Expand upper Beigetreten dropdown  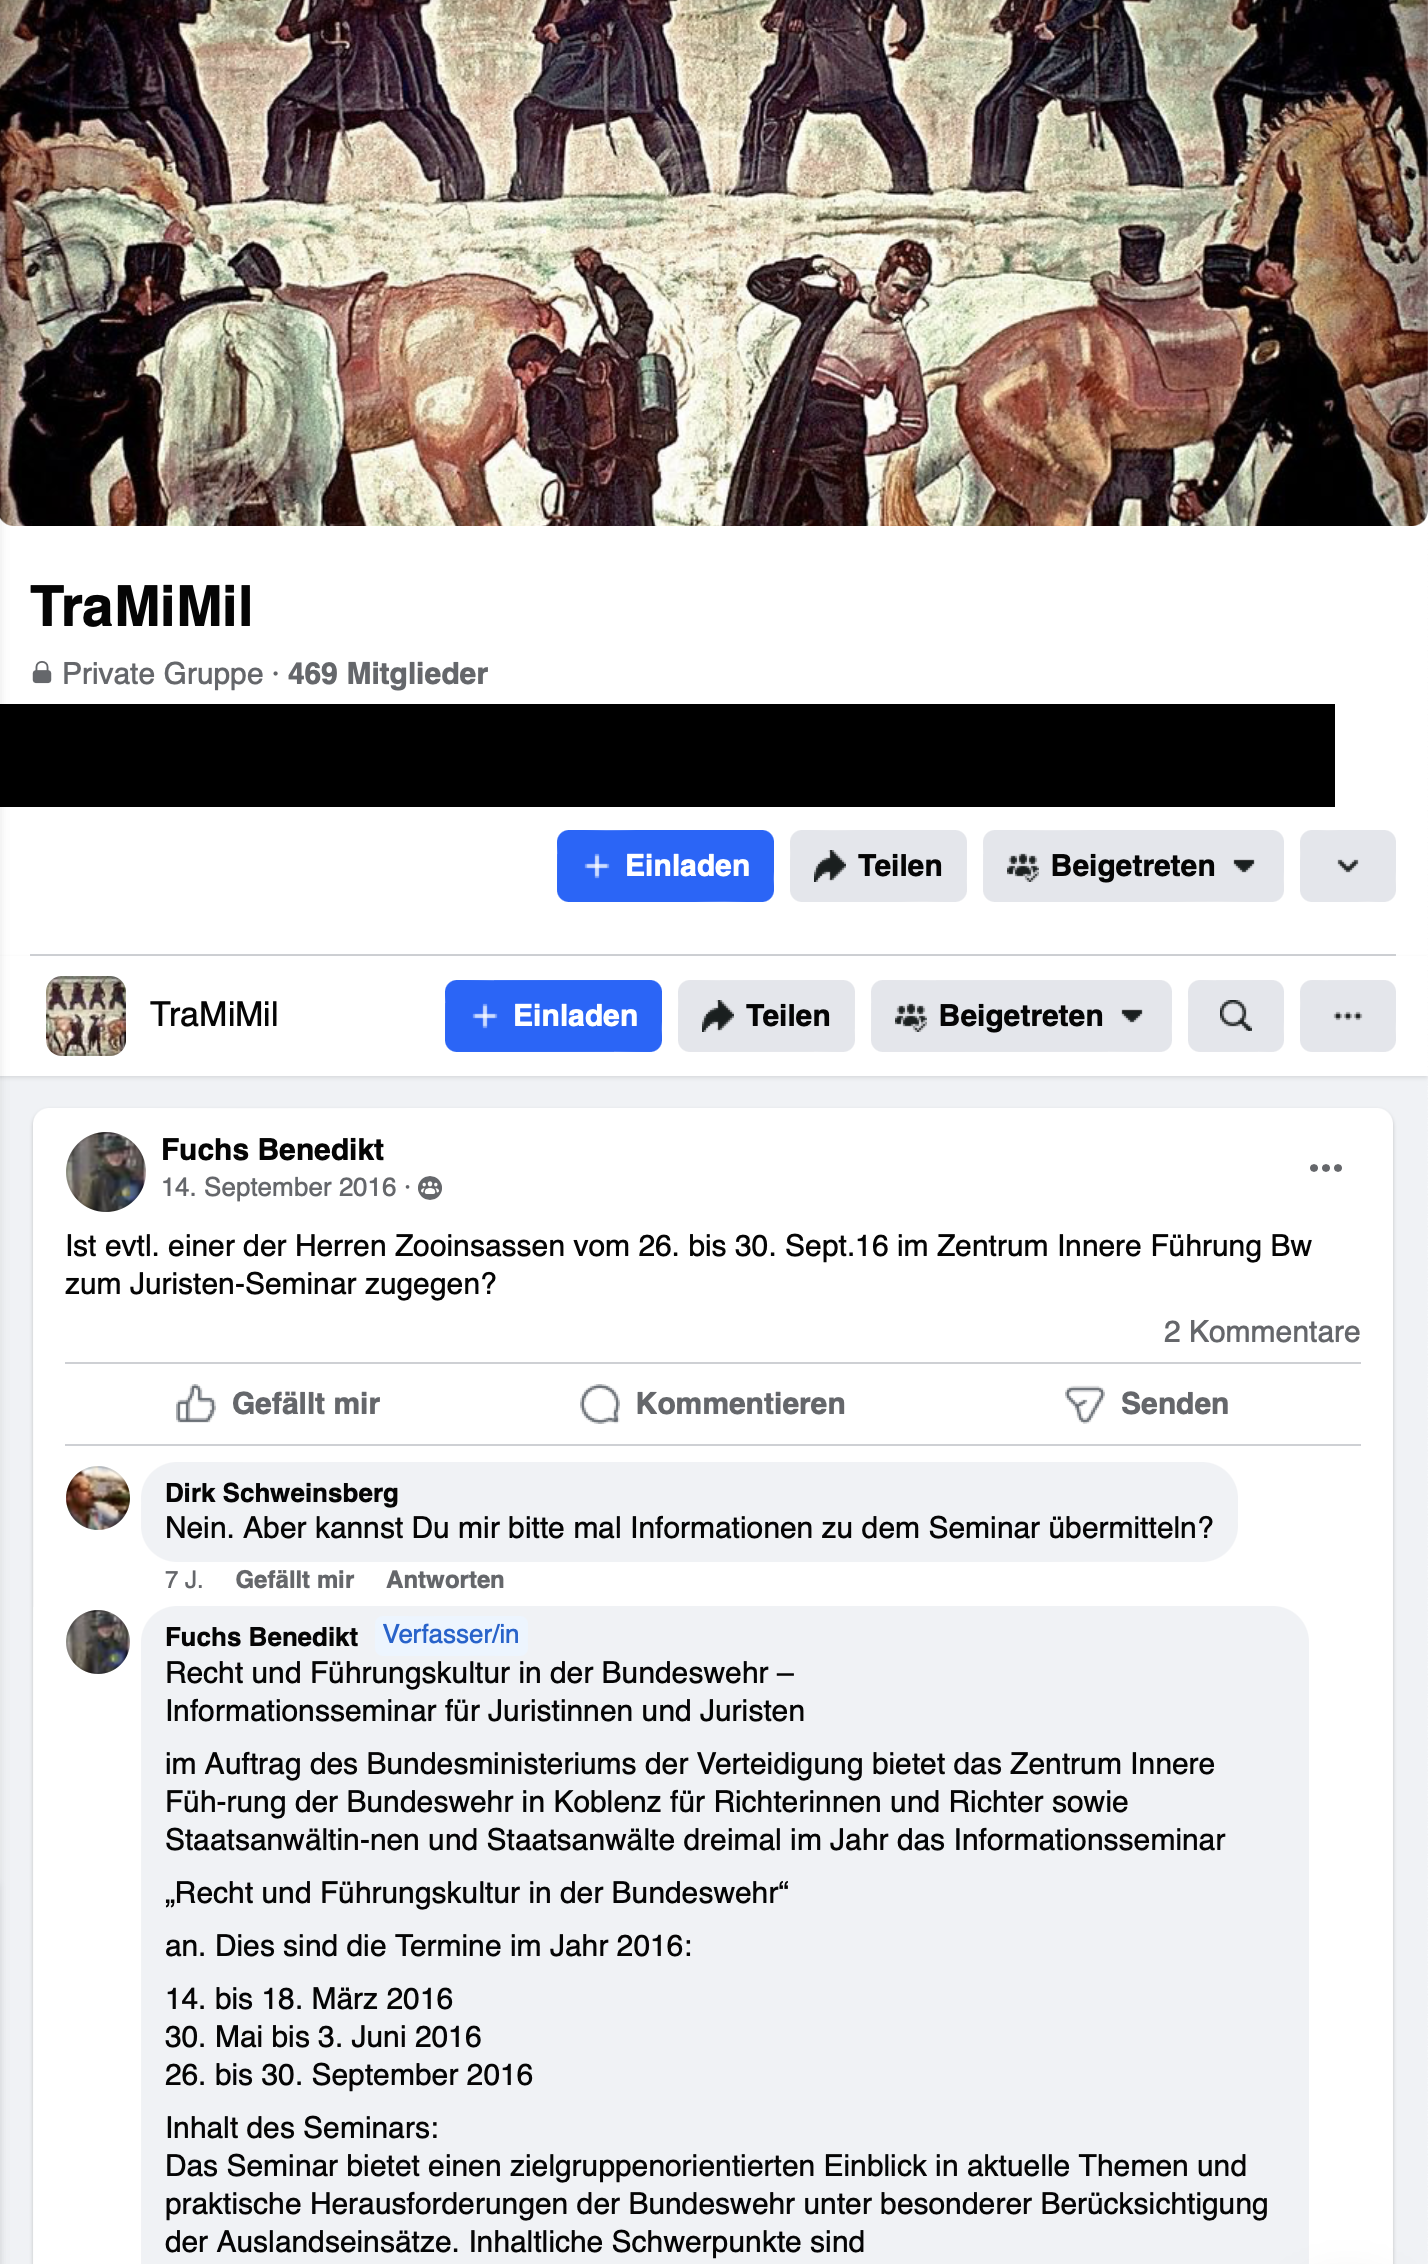point(1133,866)
